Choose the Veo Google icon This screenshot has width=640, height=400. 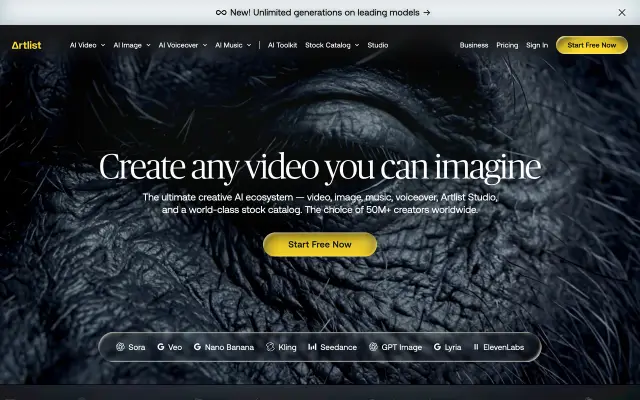(161, 347)
